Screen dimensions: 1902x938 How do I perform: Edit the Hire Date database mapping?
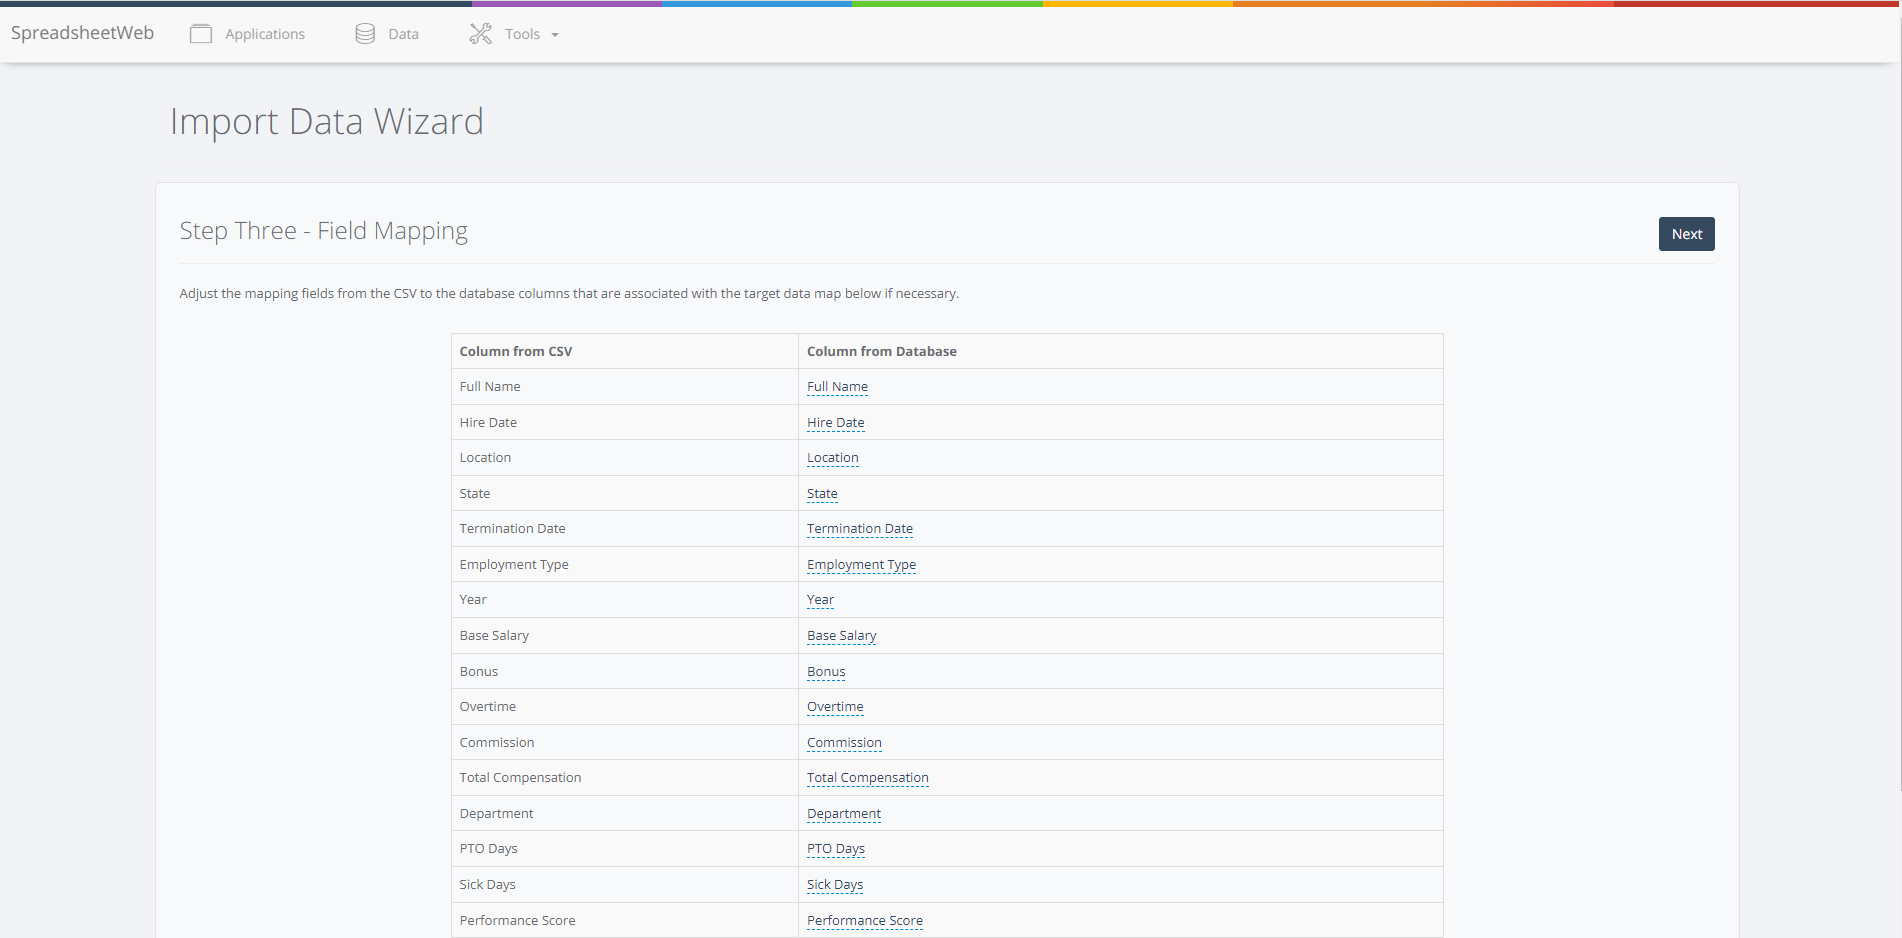[x=835, y=423]
